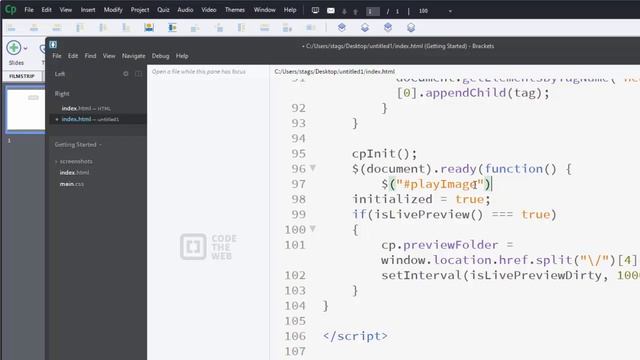Open the zoom level dropdown in Captivate
Image resolution: width=640 pixels, height=360 pixels.
(x=450, y=11)
